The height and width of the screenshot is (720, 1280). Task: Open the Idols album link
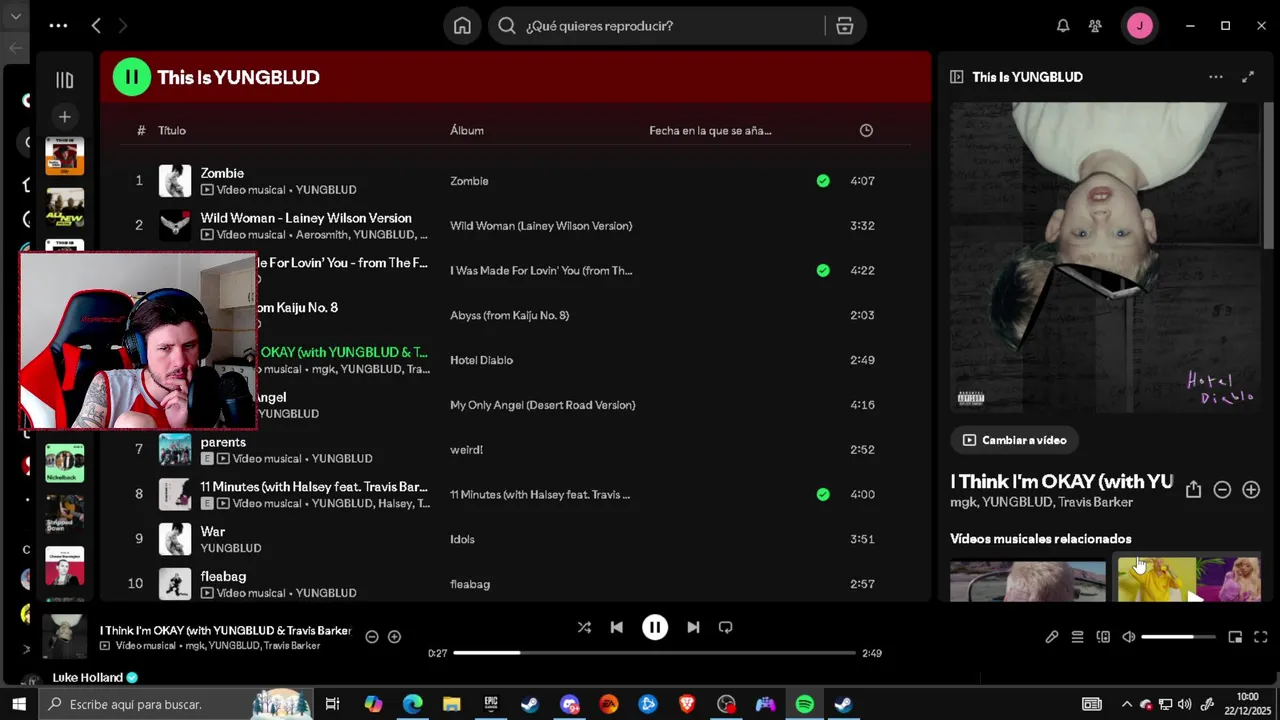[462, 539]
